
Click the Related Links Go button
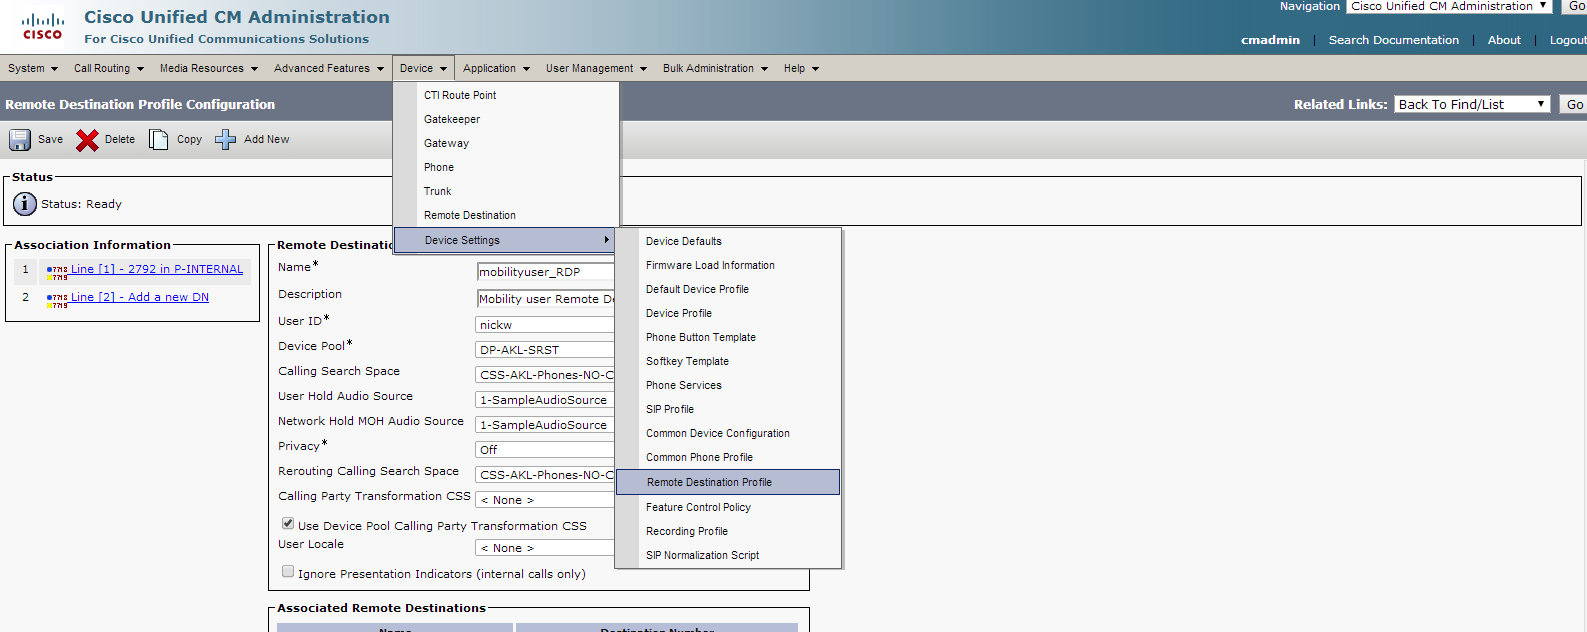click(x=1574, y=104)
